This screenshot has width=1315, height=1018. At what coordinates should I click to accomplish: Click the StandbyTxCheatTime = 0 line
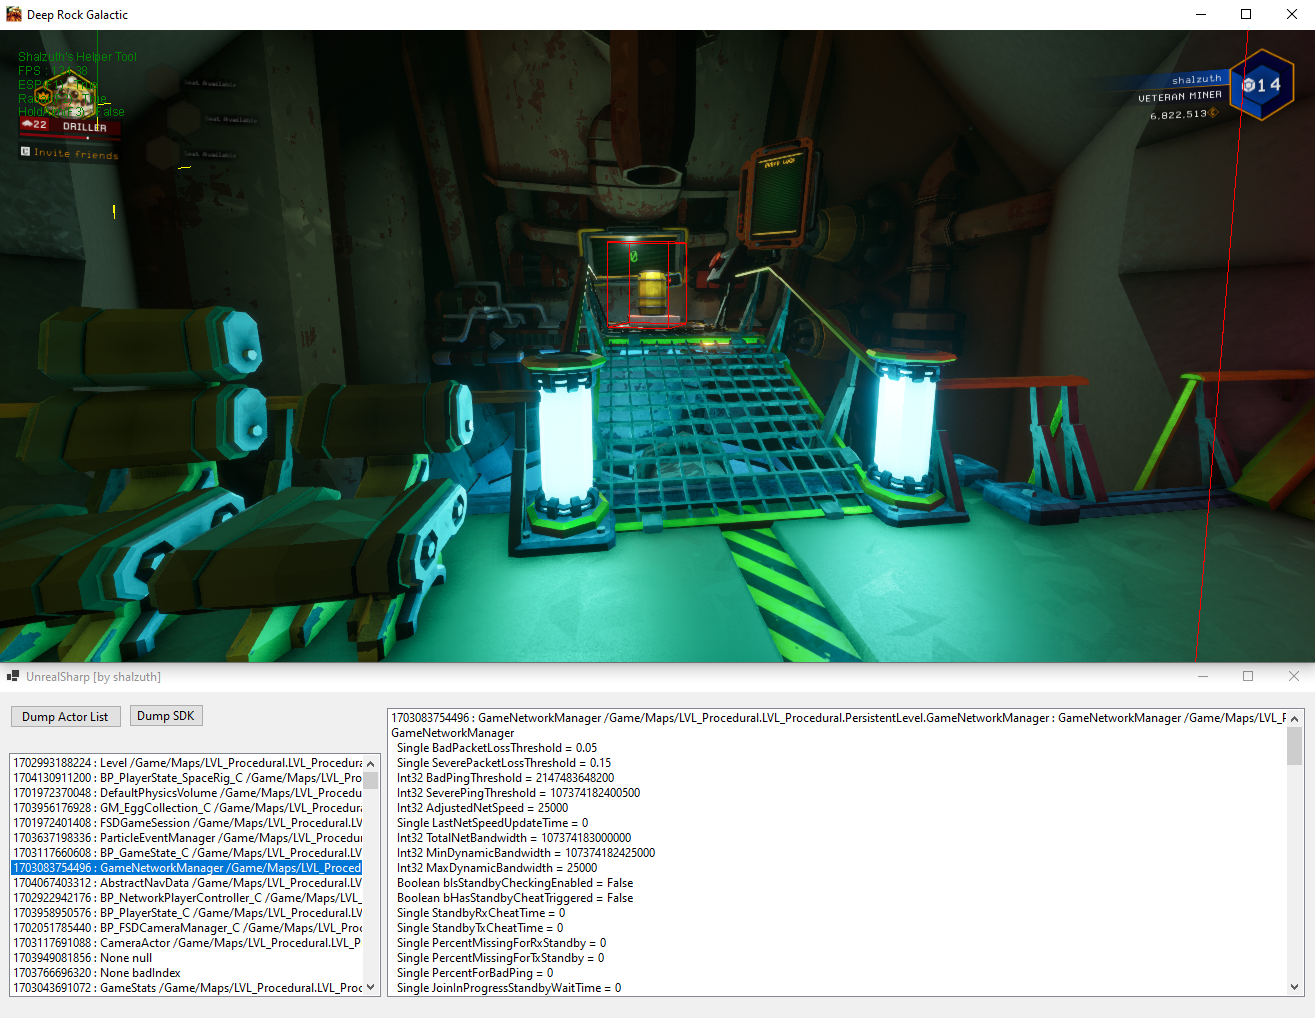pyautogui.click(x=480, y=928)
